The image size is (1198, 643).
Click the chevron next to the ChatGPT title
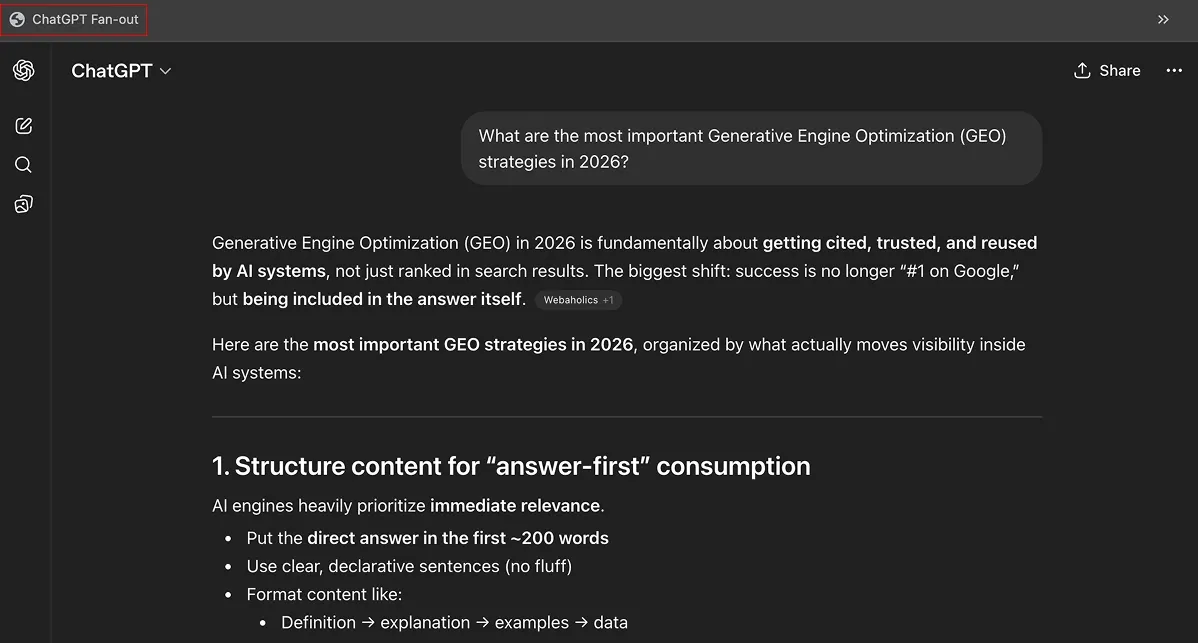coord(166,71)
